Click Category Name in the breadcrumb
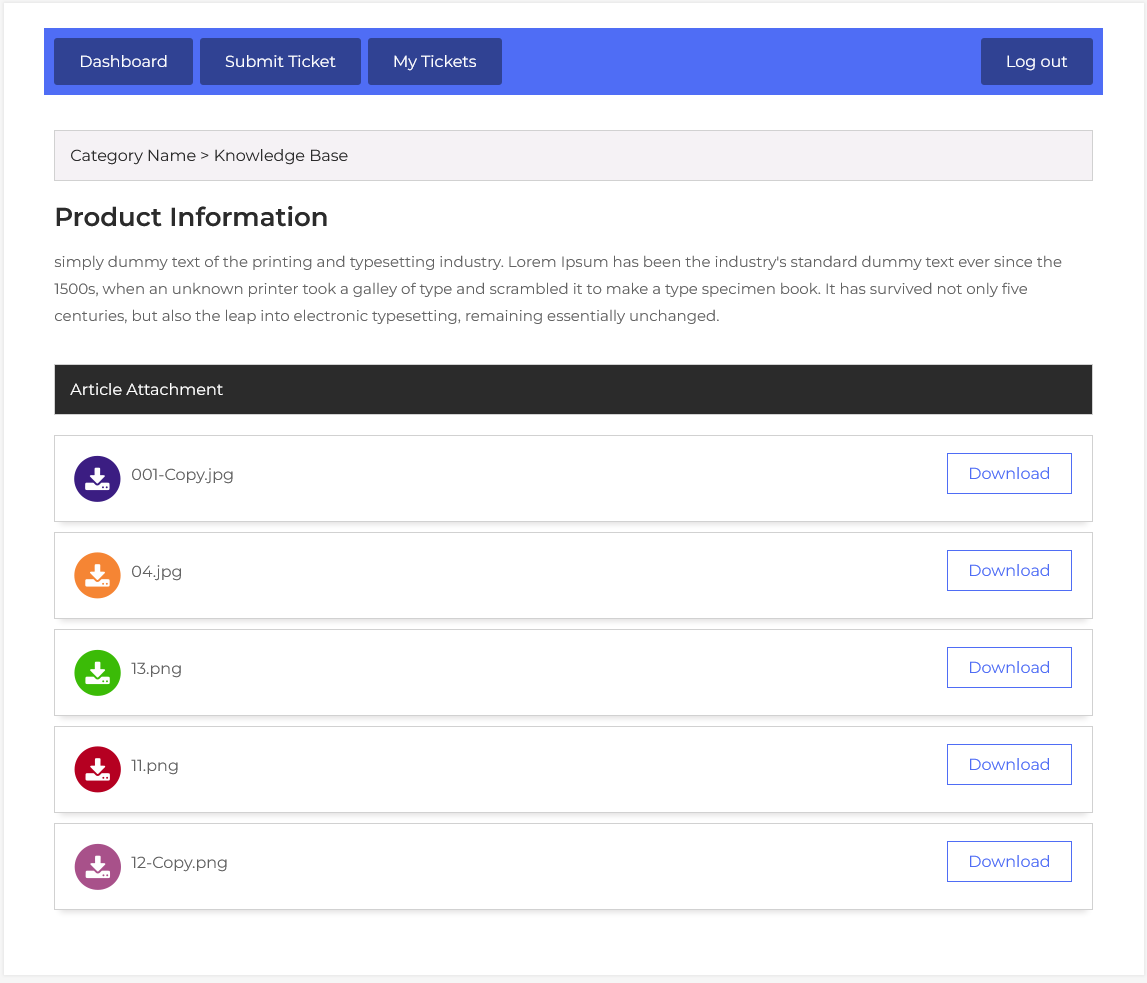Screen dimensions: 1147x983 tap(132, 156)
